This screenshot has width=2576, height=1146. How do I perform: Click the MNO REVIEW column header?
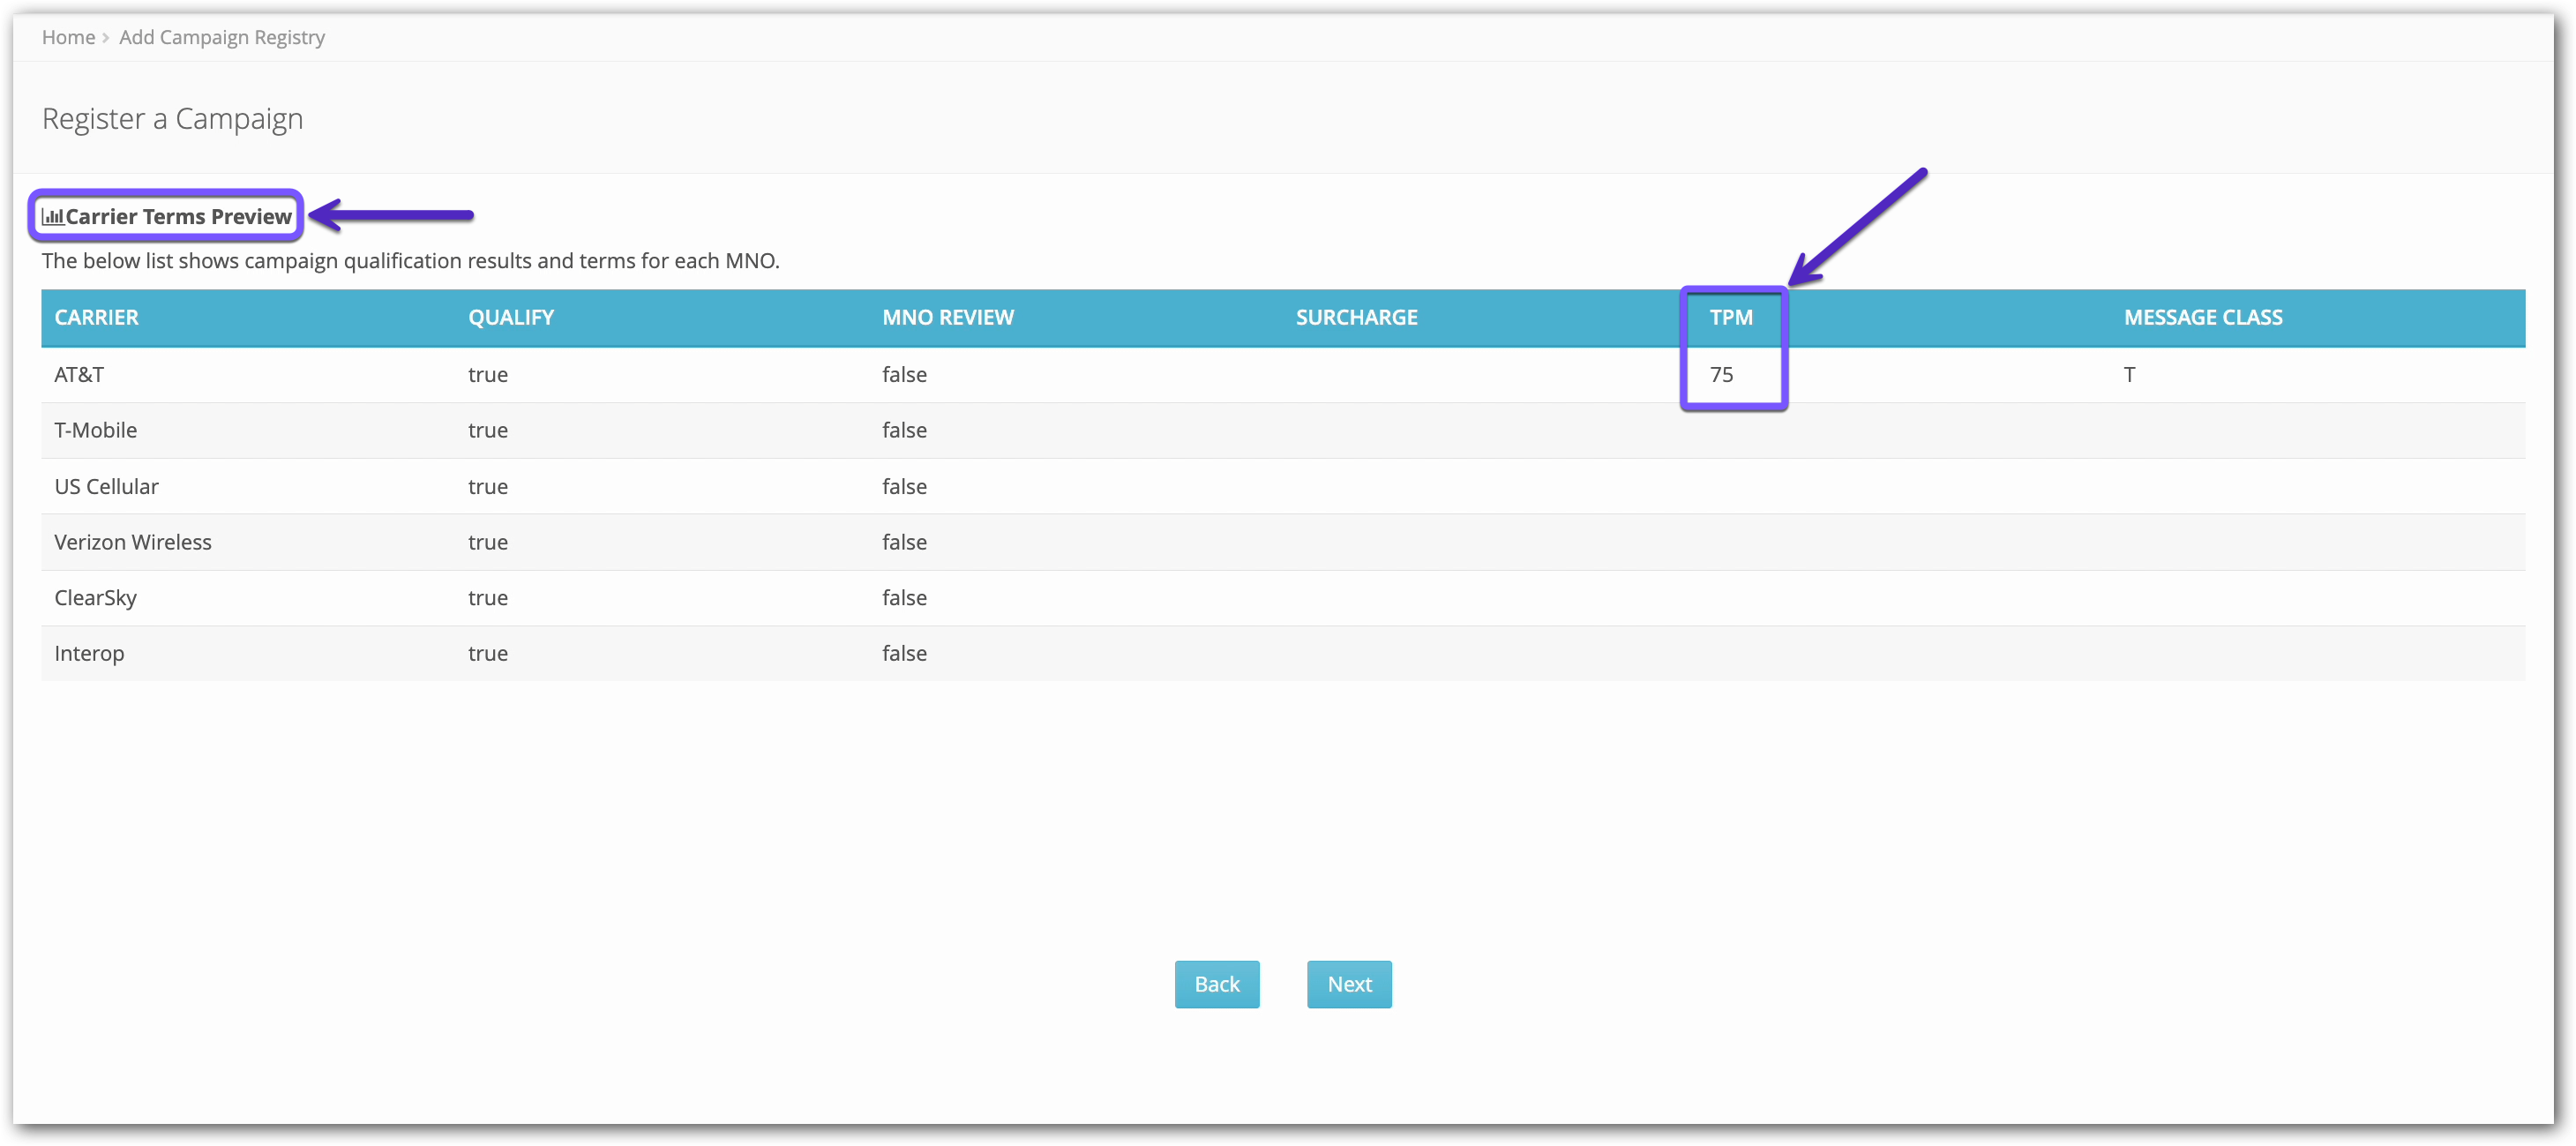point(947,317)
